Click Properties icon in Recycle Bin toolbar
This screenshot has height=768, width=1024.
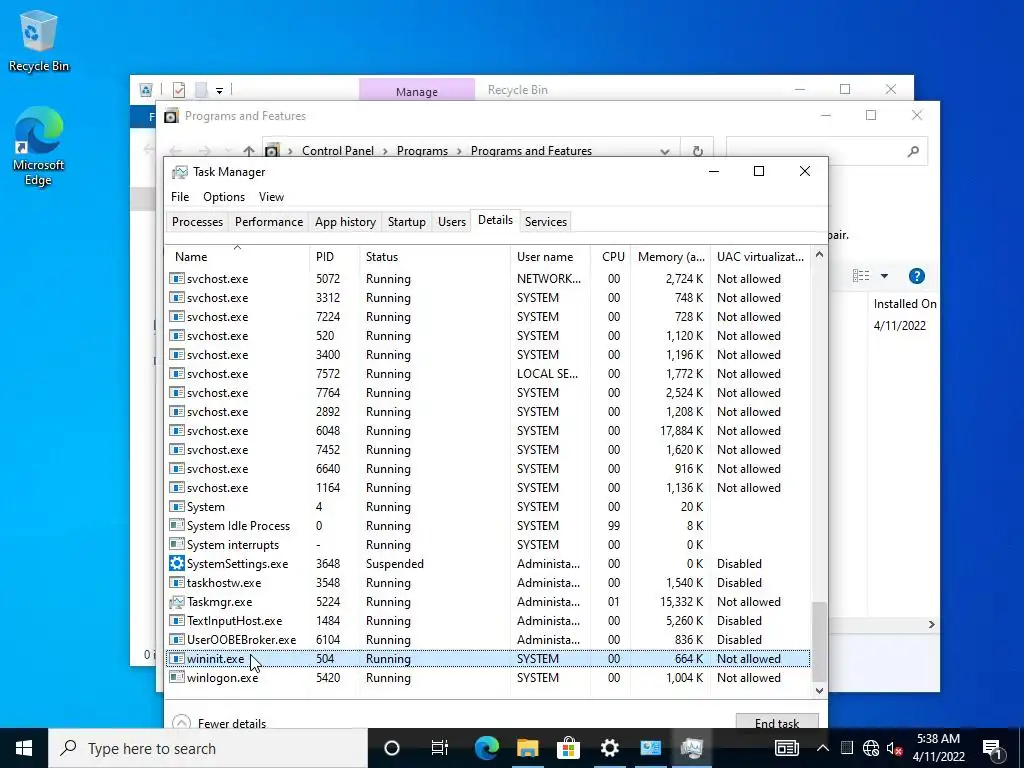point(178,89)
